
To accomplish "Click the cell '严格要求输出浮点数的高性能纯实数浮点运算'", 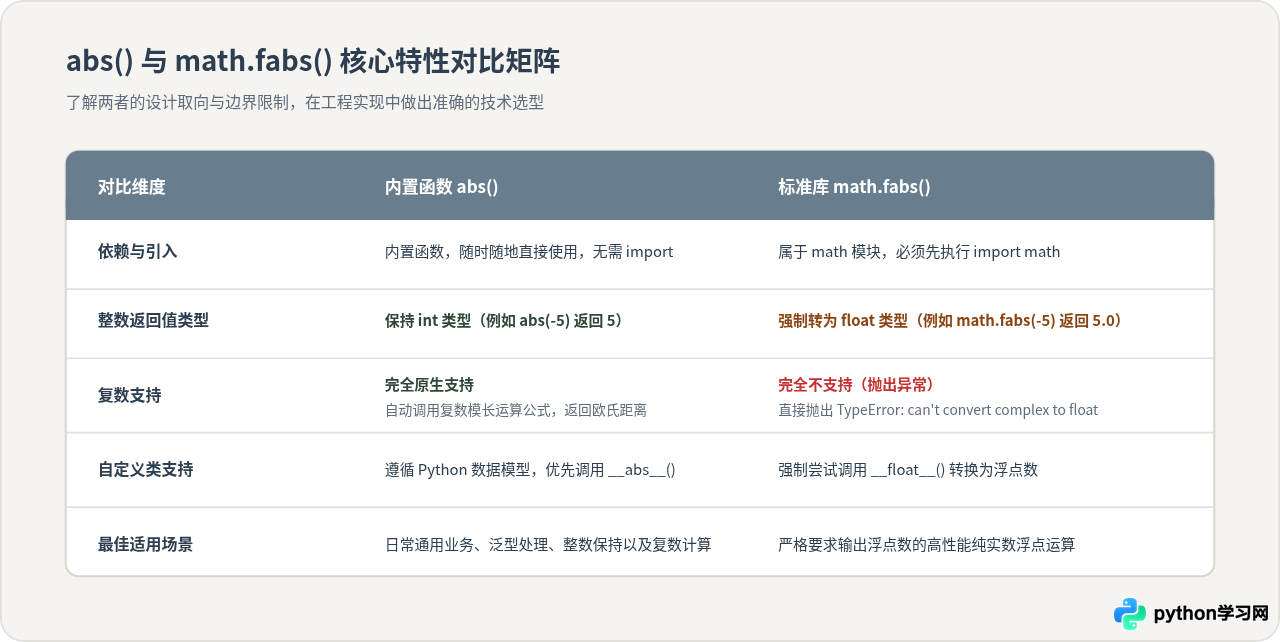I will [x=927, y=545].
